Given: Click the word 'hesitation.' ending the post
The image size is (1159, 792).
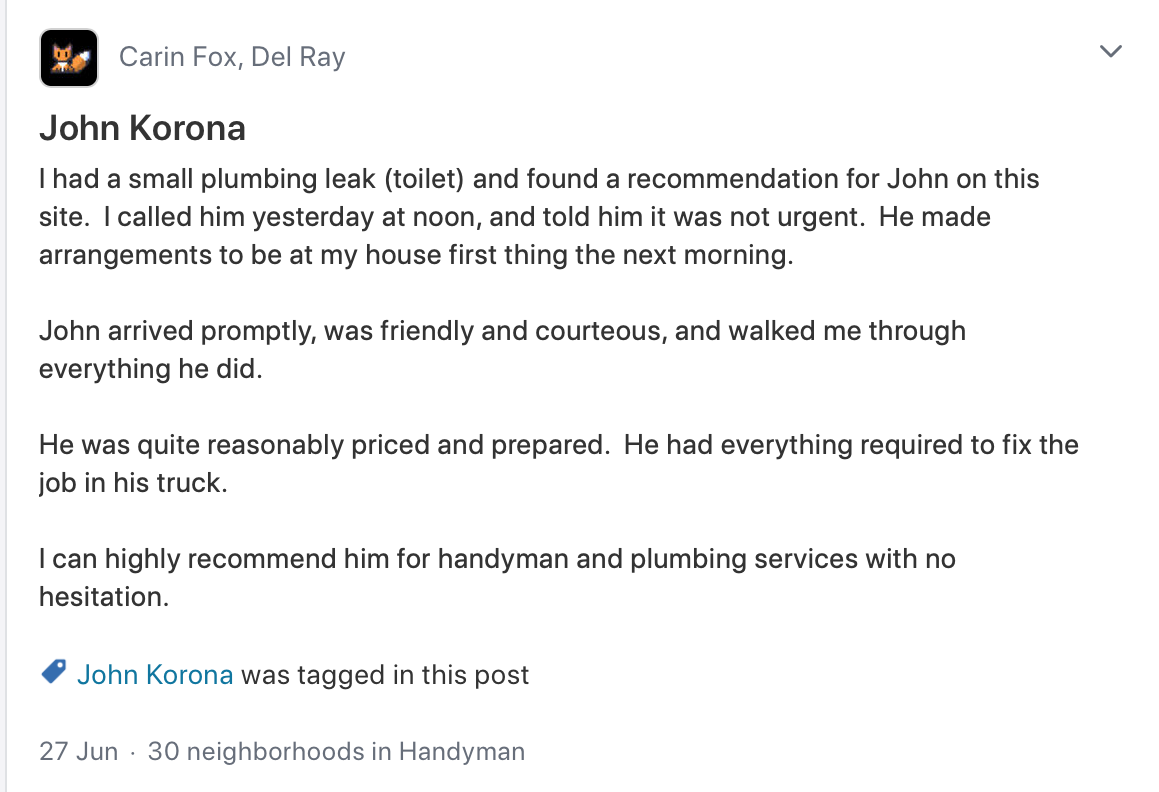Looking at the screenshot, I should pyautogui.click(x=103, y=597).
